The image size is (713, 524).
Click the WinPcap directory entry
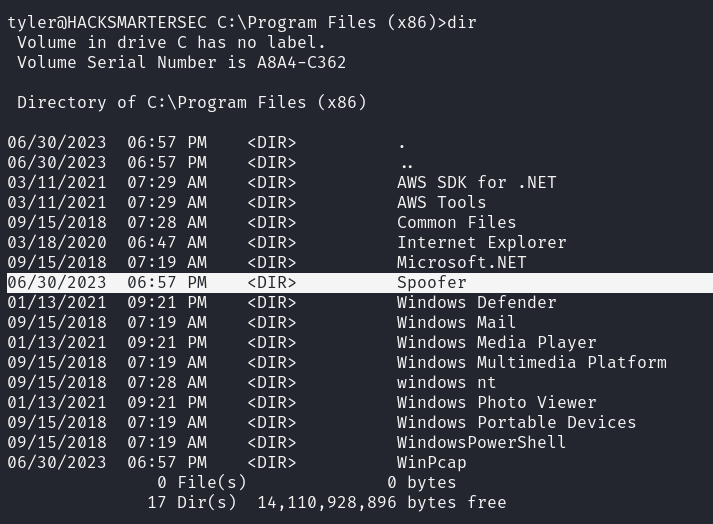[431, 462]
